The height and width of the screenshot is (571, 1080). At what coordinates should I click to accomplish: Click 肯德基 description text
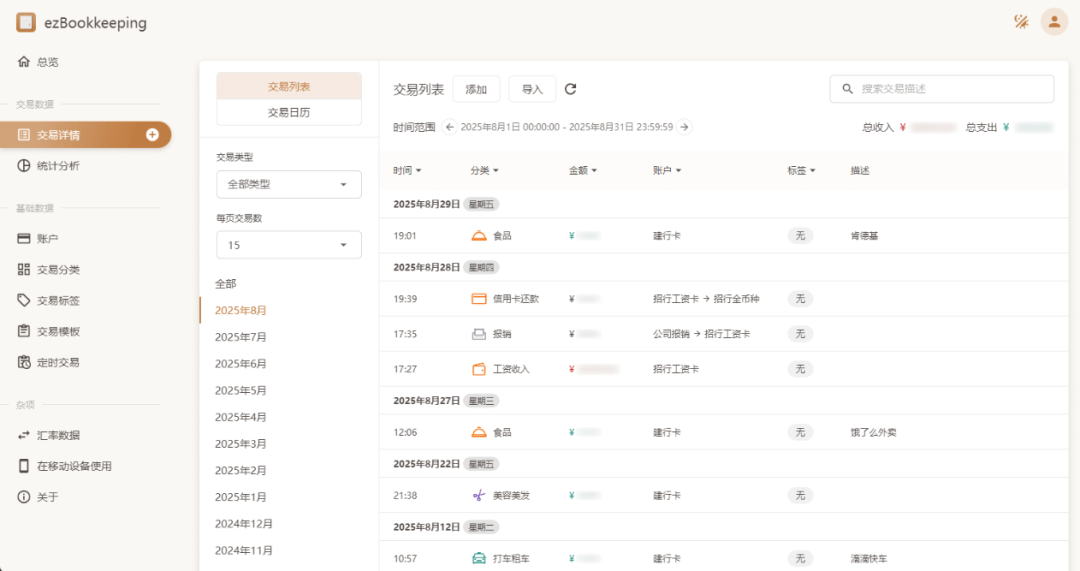coord(864,236)
